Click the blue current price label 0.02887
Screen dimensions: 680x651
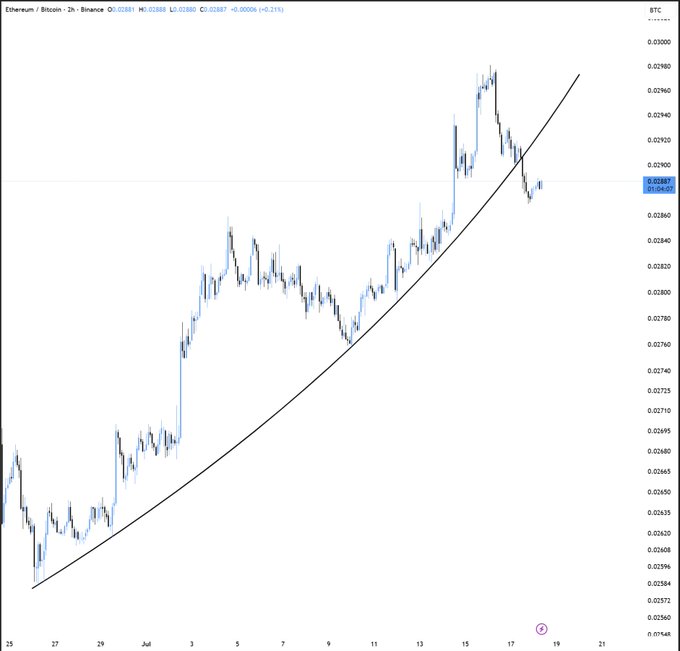[x=659, y=185]
